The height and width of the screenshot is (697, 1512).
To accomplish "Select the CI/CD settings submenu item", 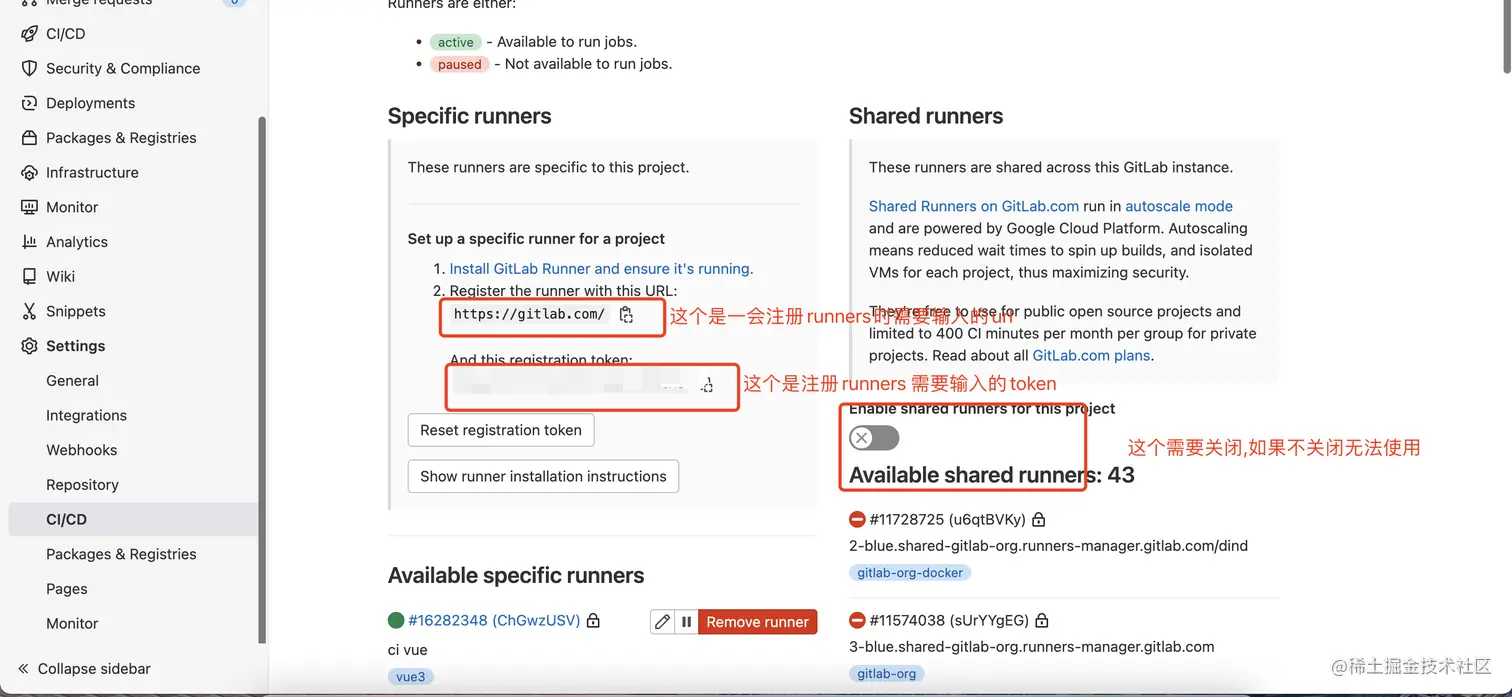I will pos(133,520).
